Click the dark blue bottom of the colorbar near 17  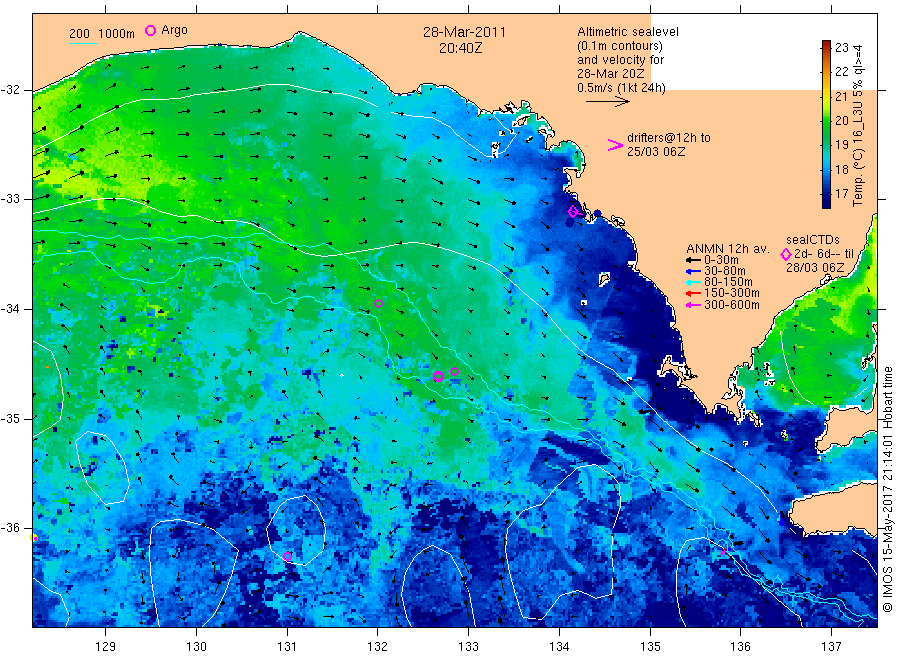click(826, 201)
